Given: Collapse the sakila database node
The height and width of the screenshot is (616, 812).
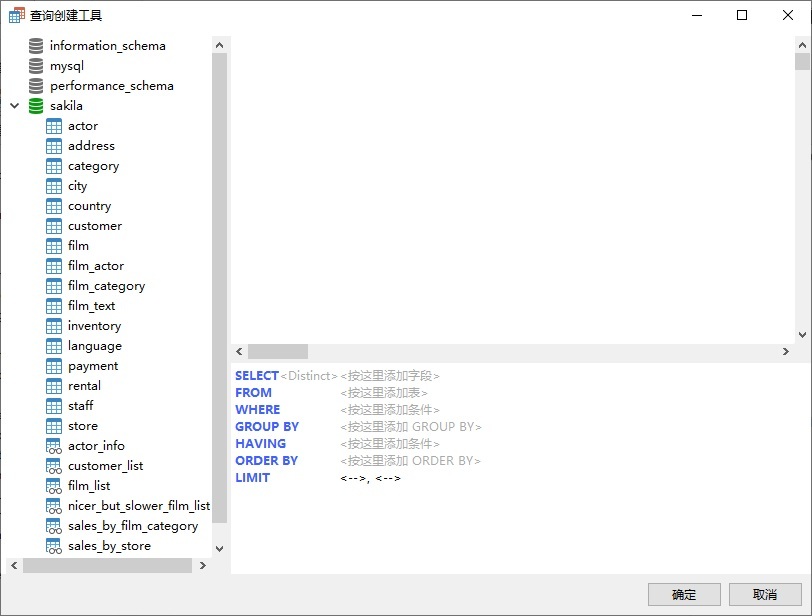Looking at the screenshot, I should (x=14, y=106).
